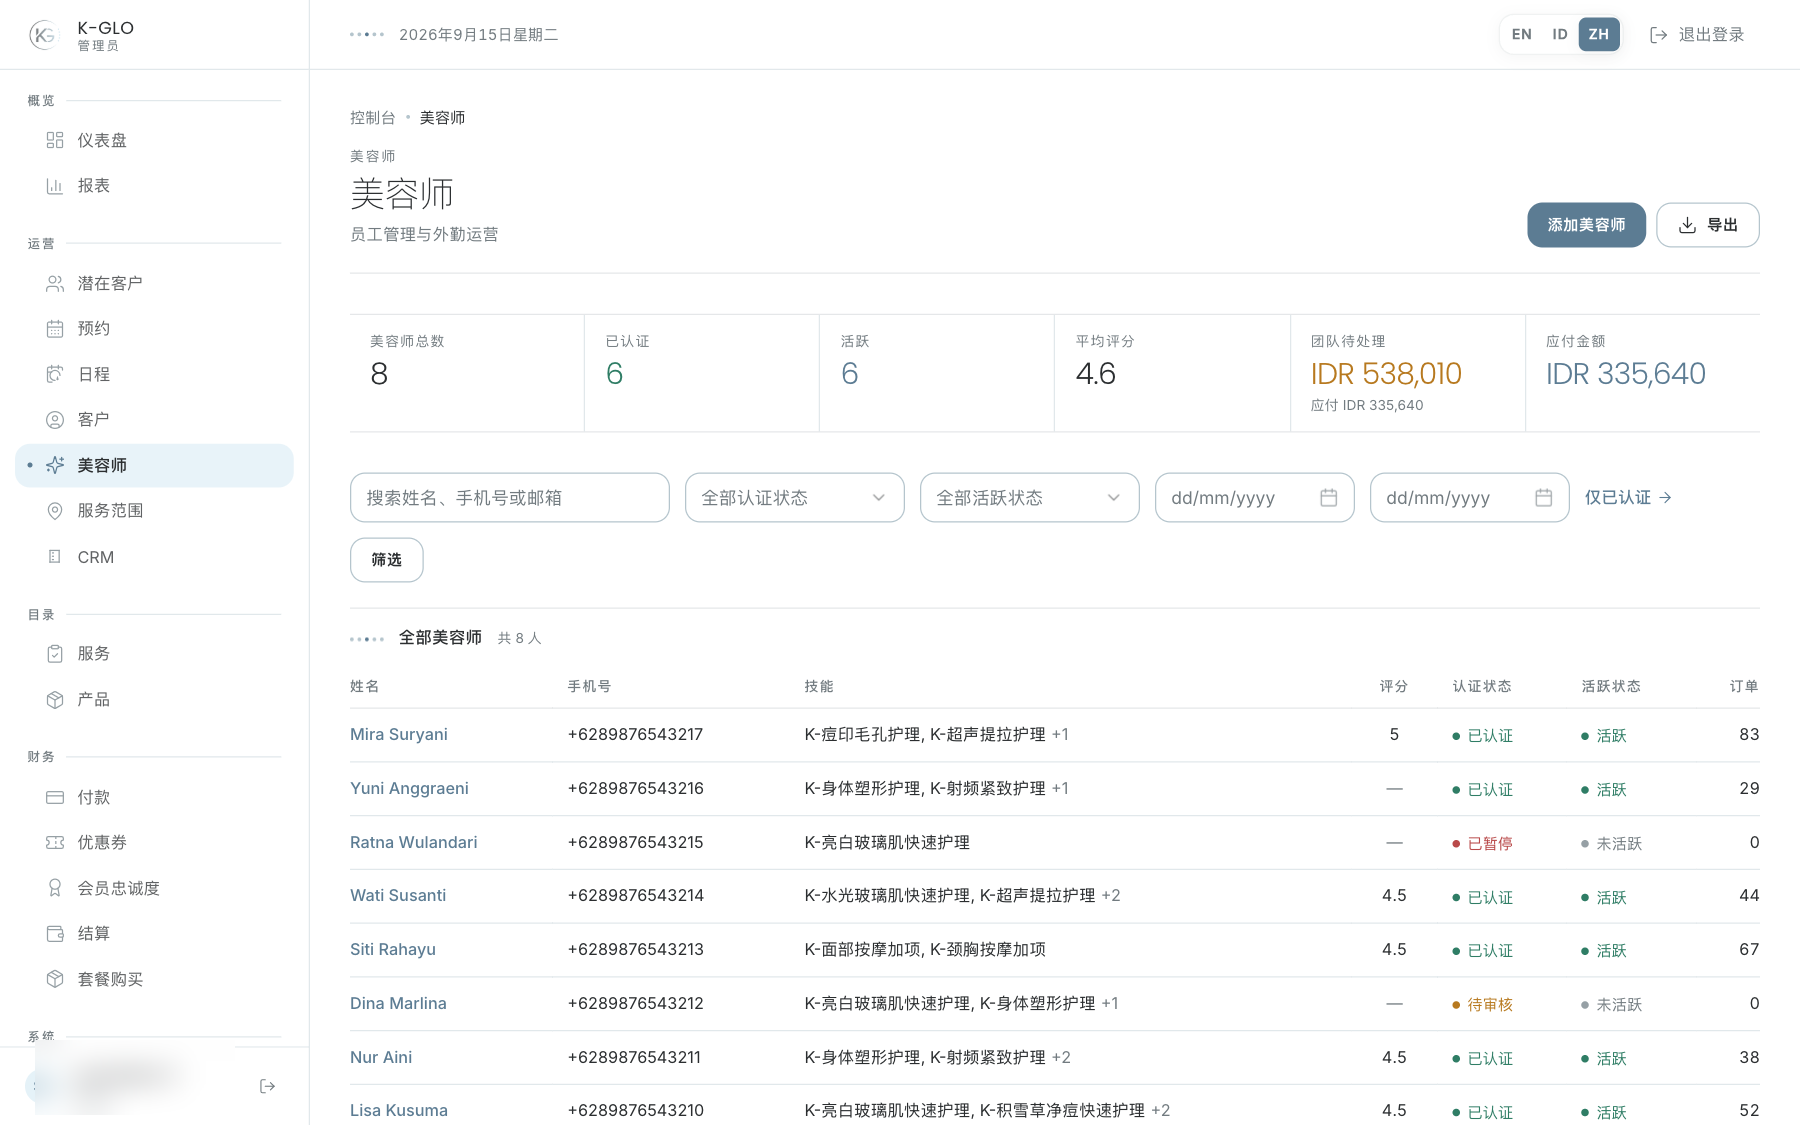Open Ratna Wulandari's profile link
The height and width of the screenshot is (1125, 1800).
coord(413,843)
